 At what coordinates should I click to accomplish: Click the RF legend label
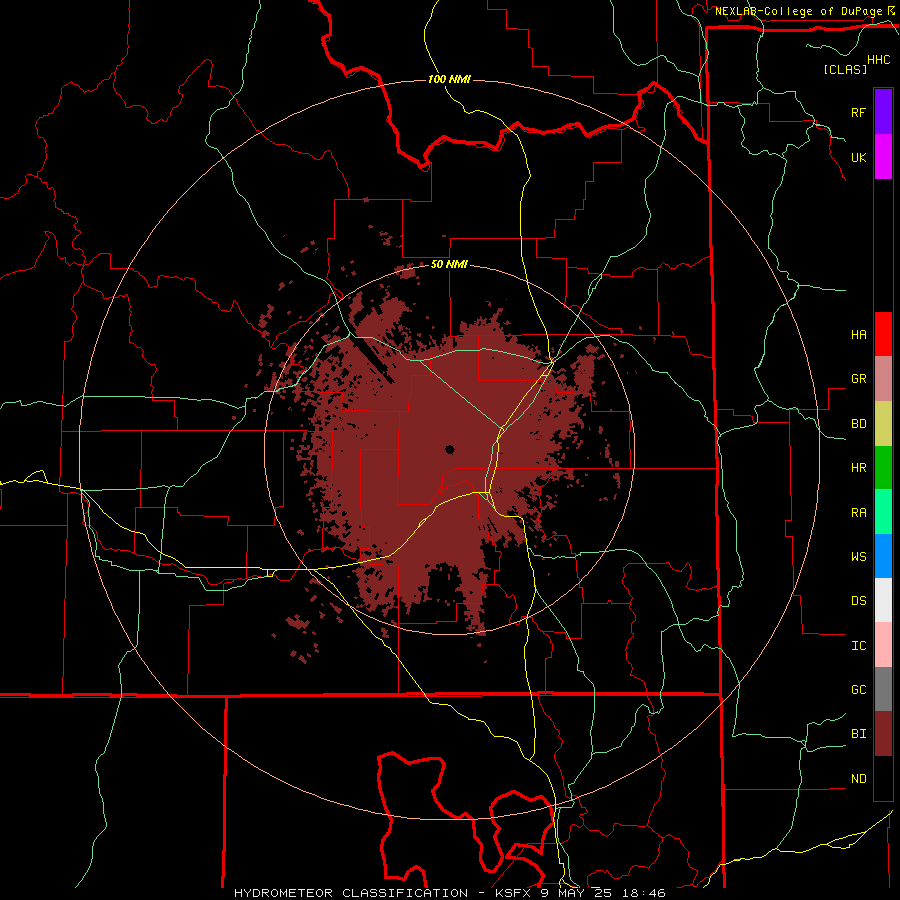pos(858,112)
